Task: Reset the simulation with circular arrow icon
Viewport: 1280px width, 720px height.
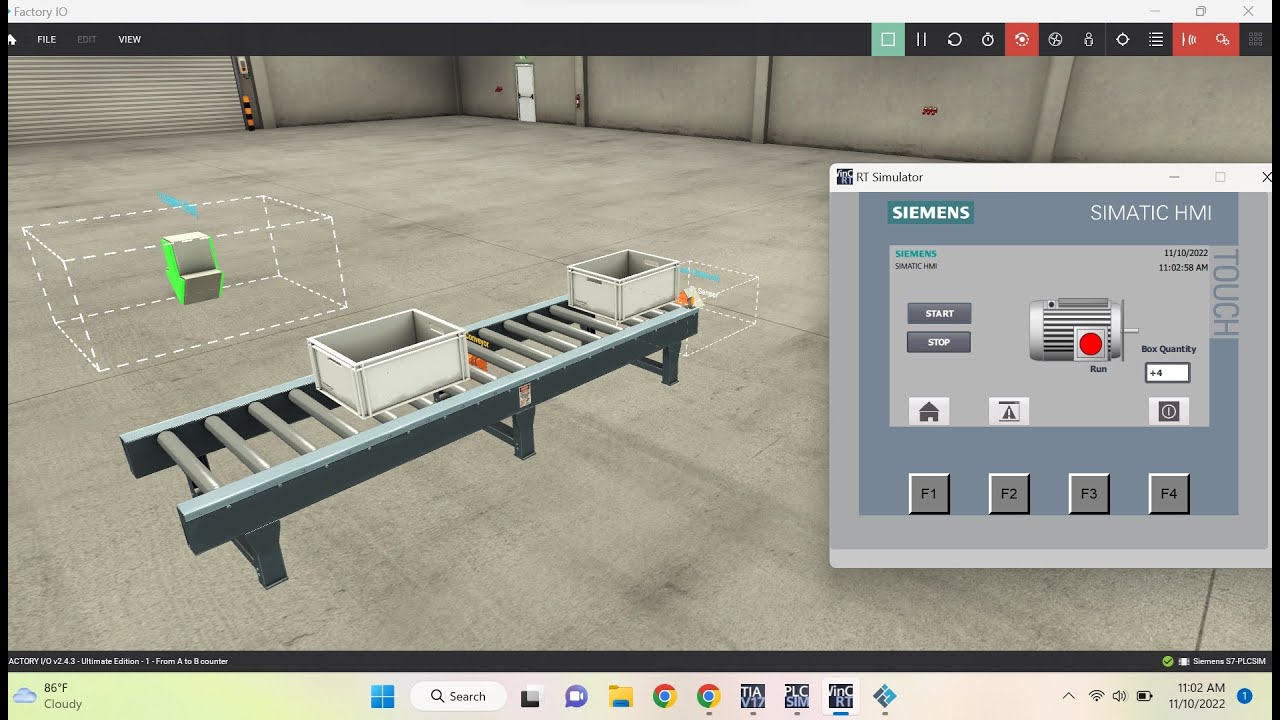Action: click(955, 39)
